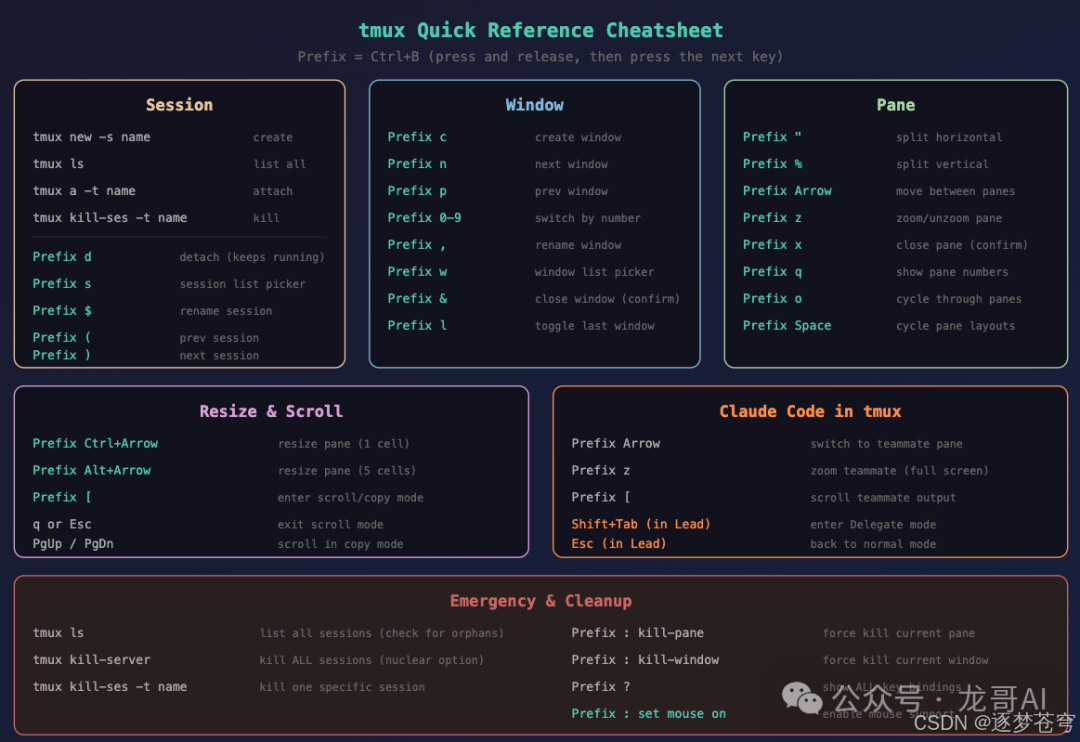Click "Prefix s" in the Session box
1080x742 pixels.
[62, 284]
